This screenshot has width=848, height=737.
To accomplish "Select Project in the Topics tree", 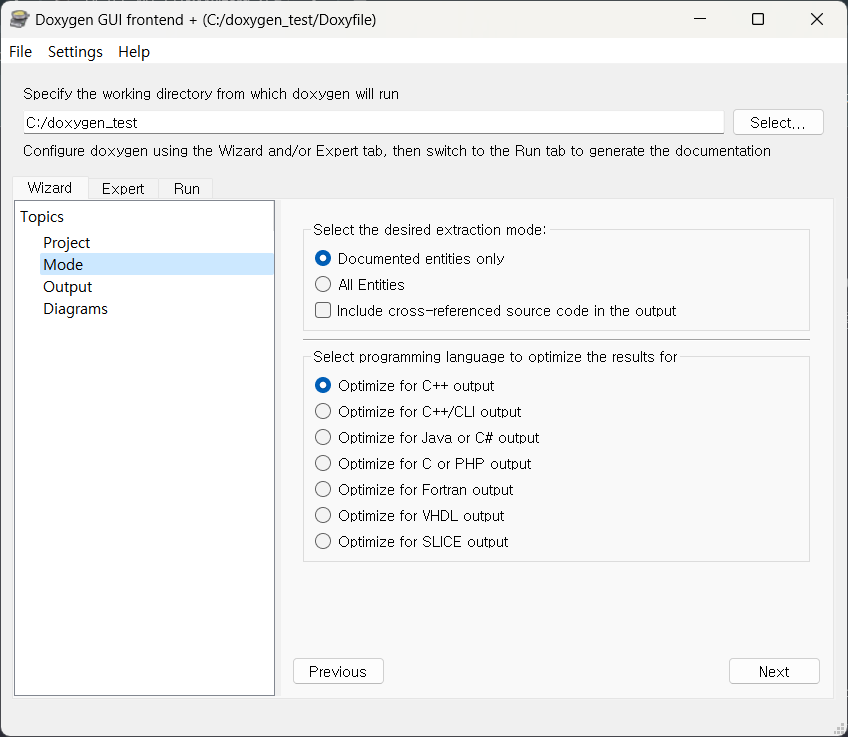I will (x=67, y=243).
